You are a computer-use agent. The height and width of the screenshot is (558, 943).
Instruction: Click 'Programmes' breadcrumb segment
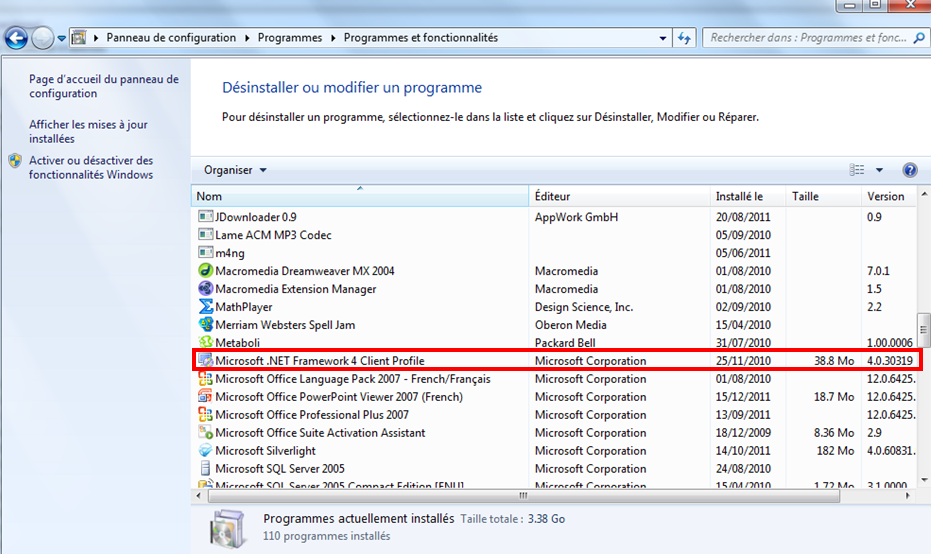point(290,37)
